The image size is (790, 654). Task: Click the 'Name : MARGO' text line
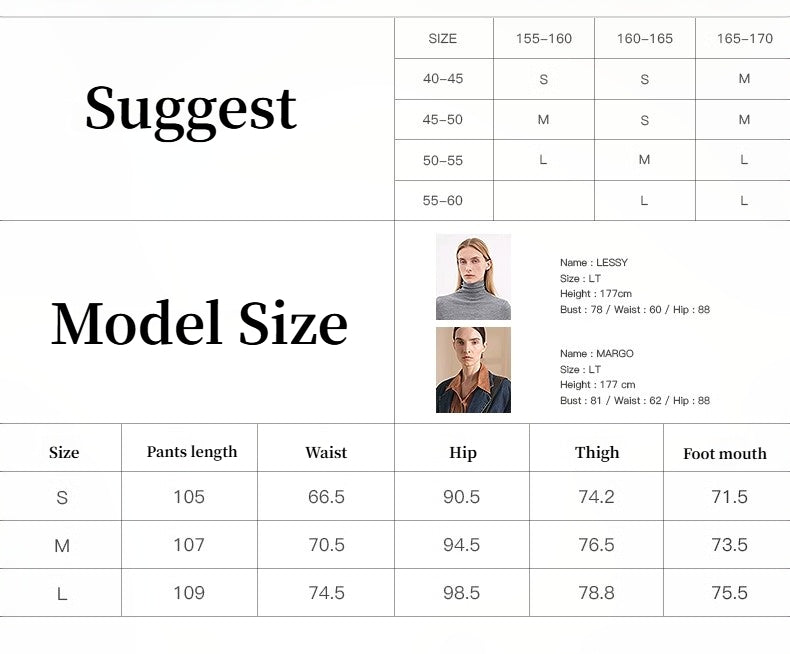point(597,354)
